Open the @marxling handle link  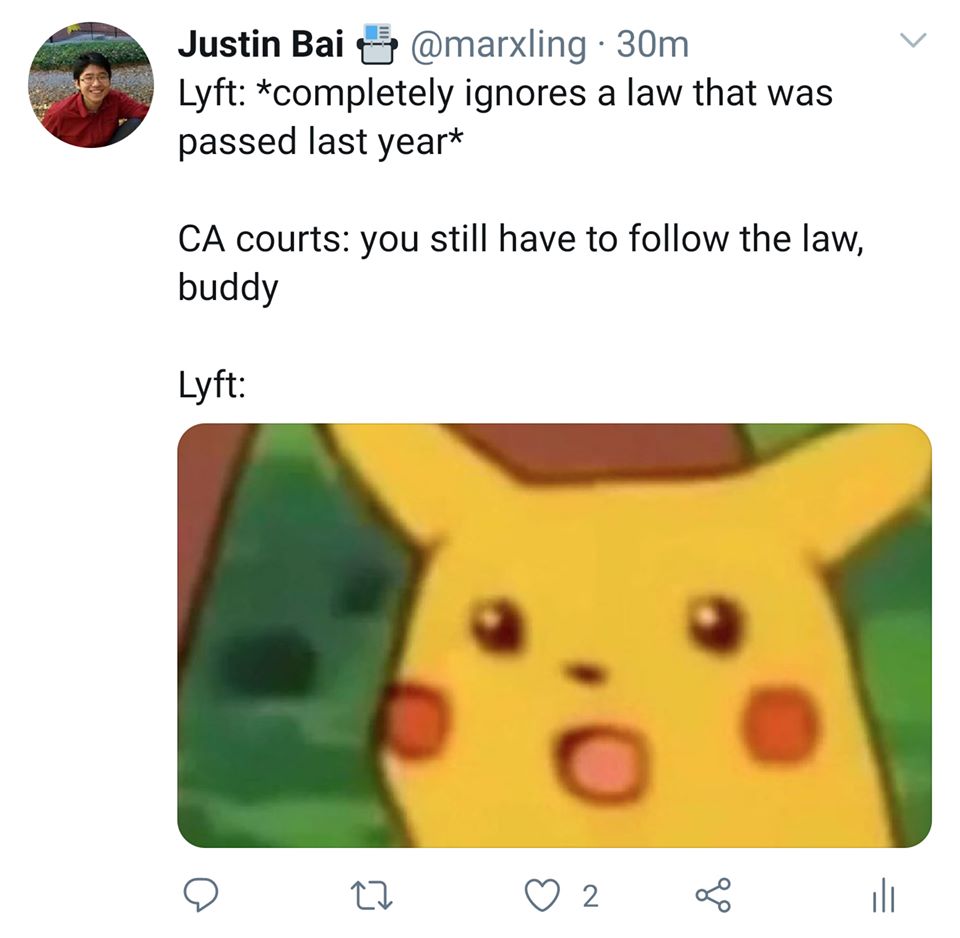497,45
